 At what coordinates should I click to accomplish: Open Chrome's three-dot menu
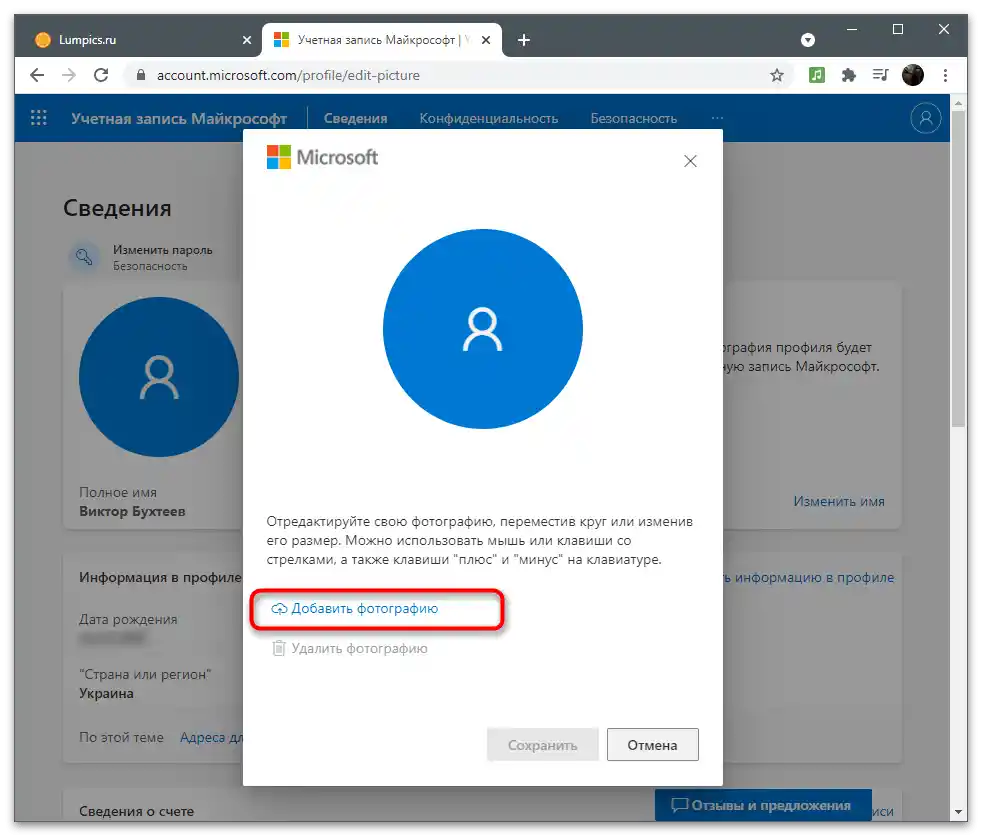(x=945, y=75)
